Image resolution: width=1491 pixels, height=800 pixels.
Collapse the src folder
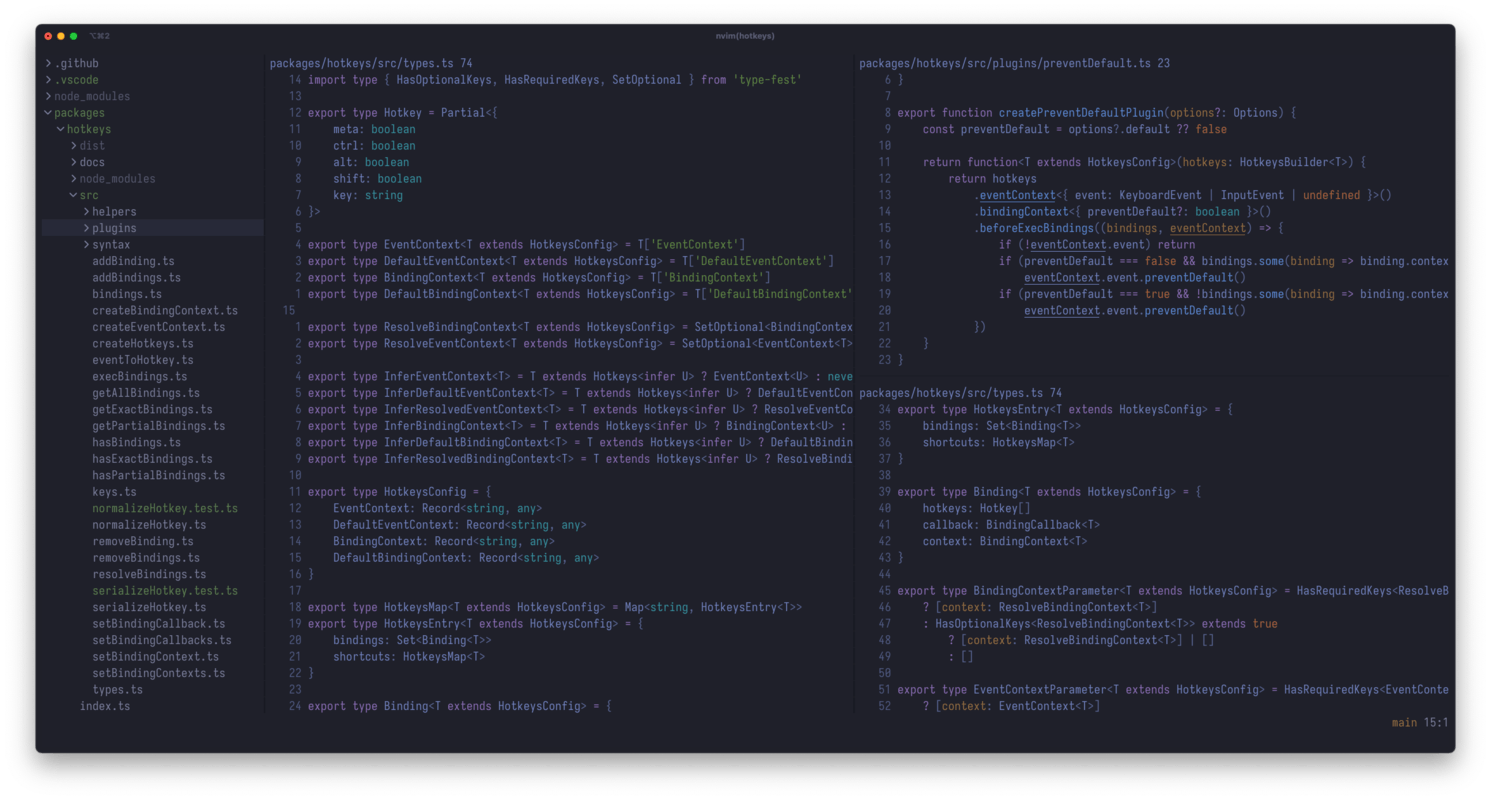click(x=73, y=195)
